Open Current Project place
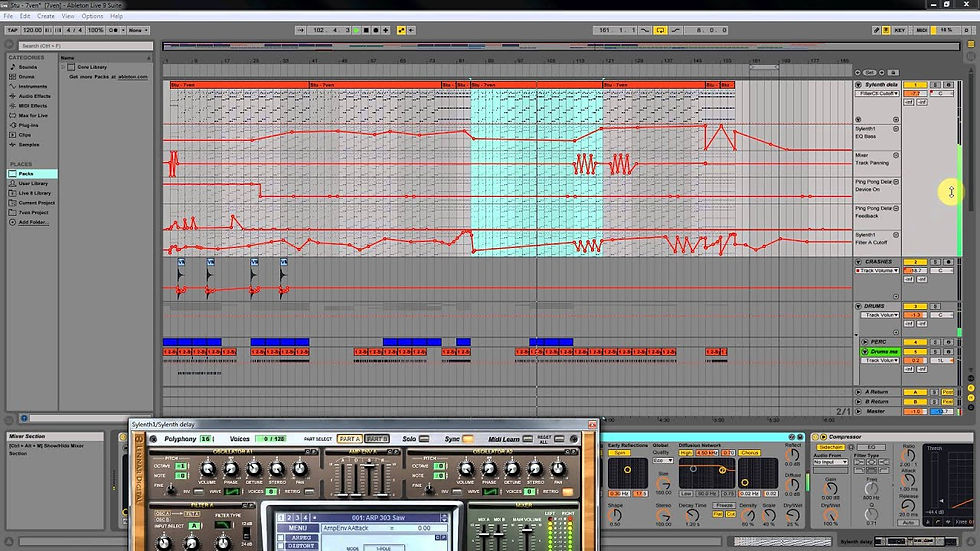The width and height of the screenshot is (980, 551). click(36, 203)
